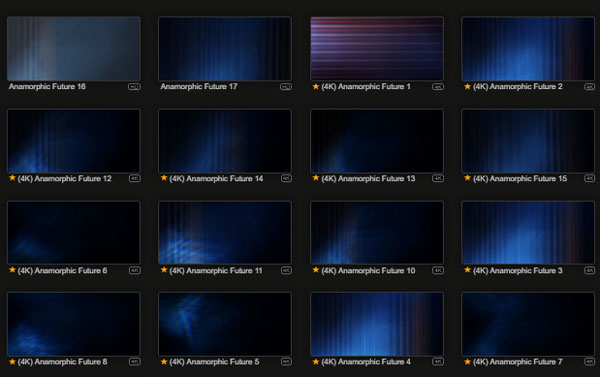Click the "(4K) Anamorphic Future 12" label
This screenshot has width=600, height=377.
tap(65, 178)
